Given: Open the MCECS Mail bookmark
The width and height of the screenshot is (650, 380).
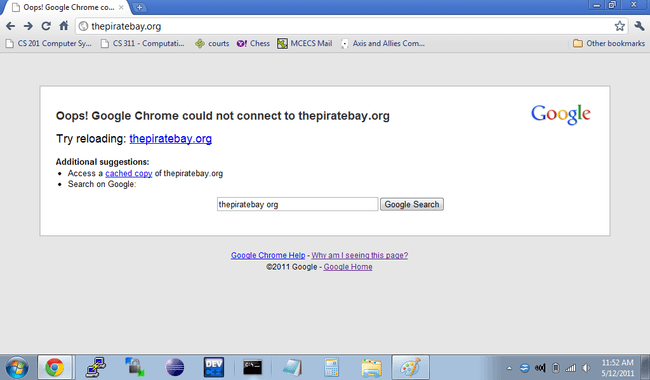Looking at the screenshot, I should (x=305, y=44).
